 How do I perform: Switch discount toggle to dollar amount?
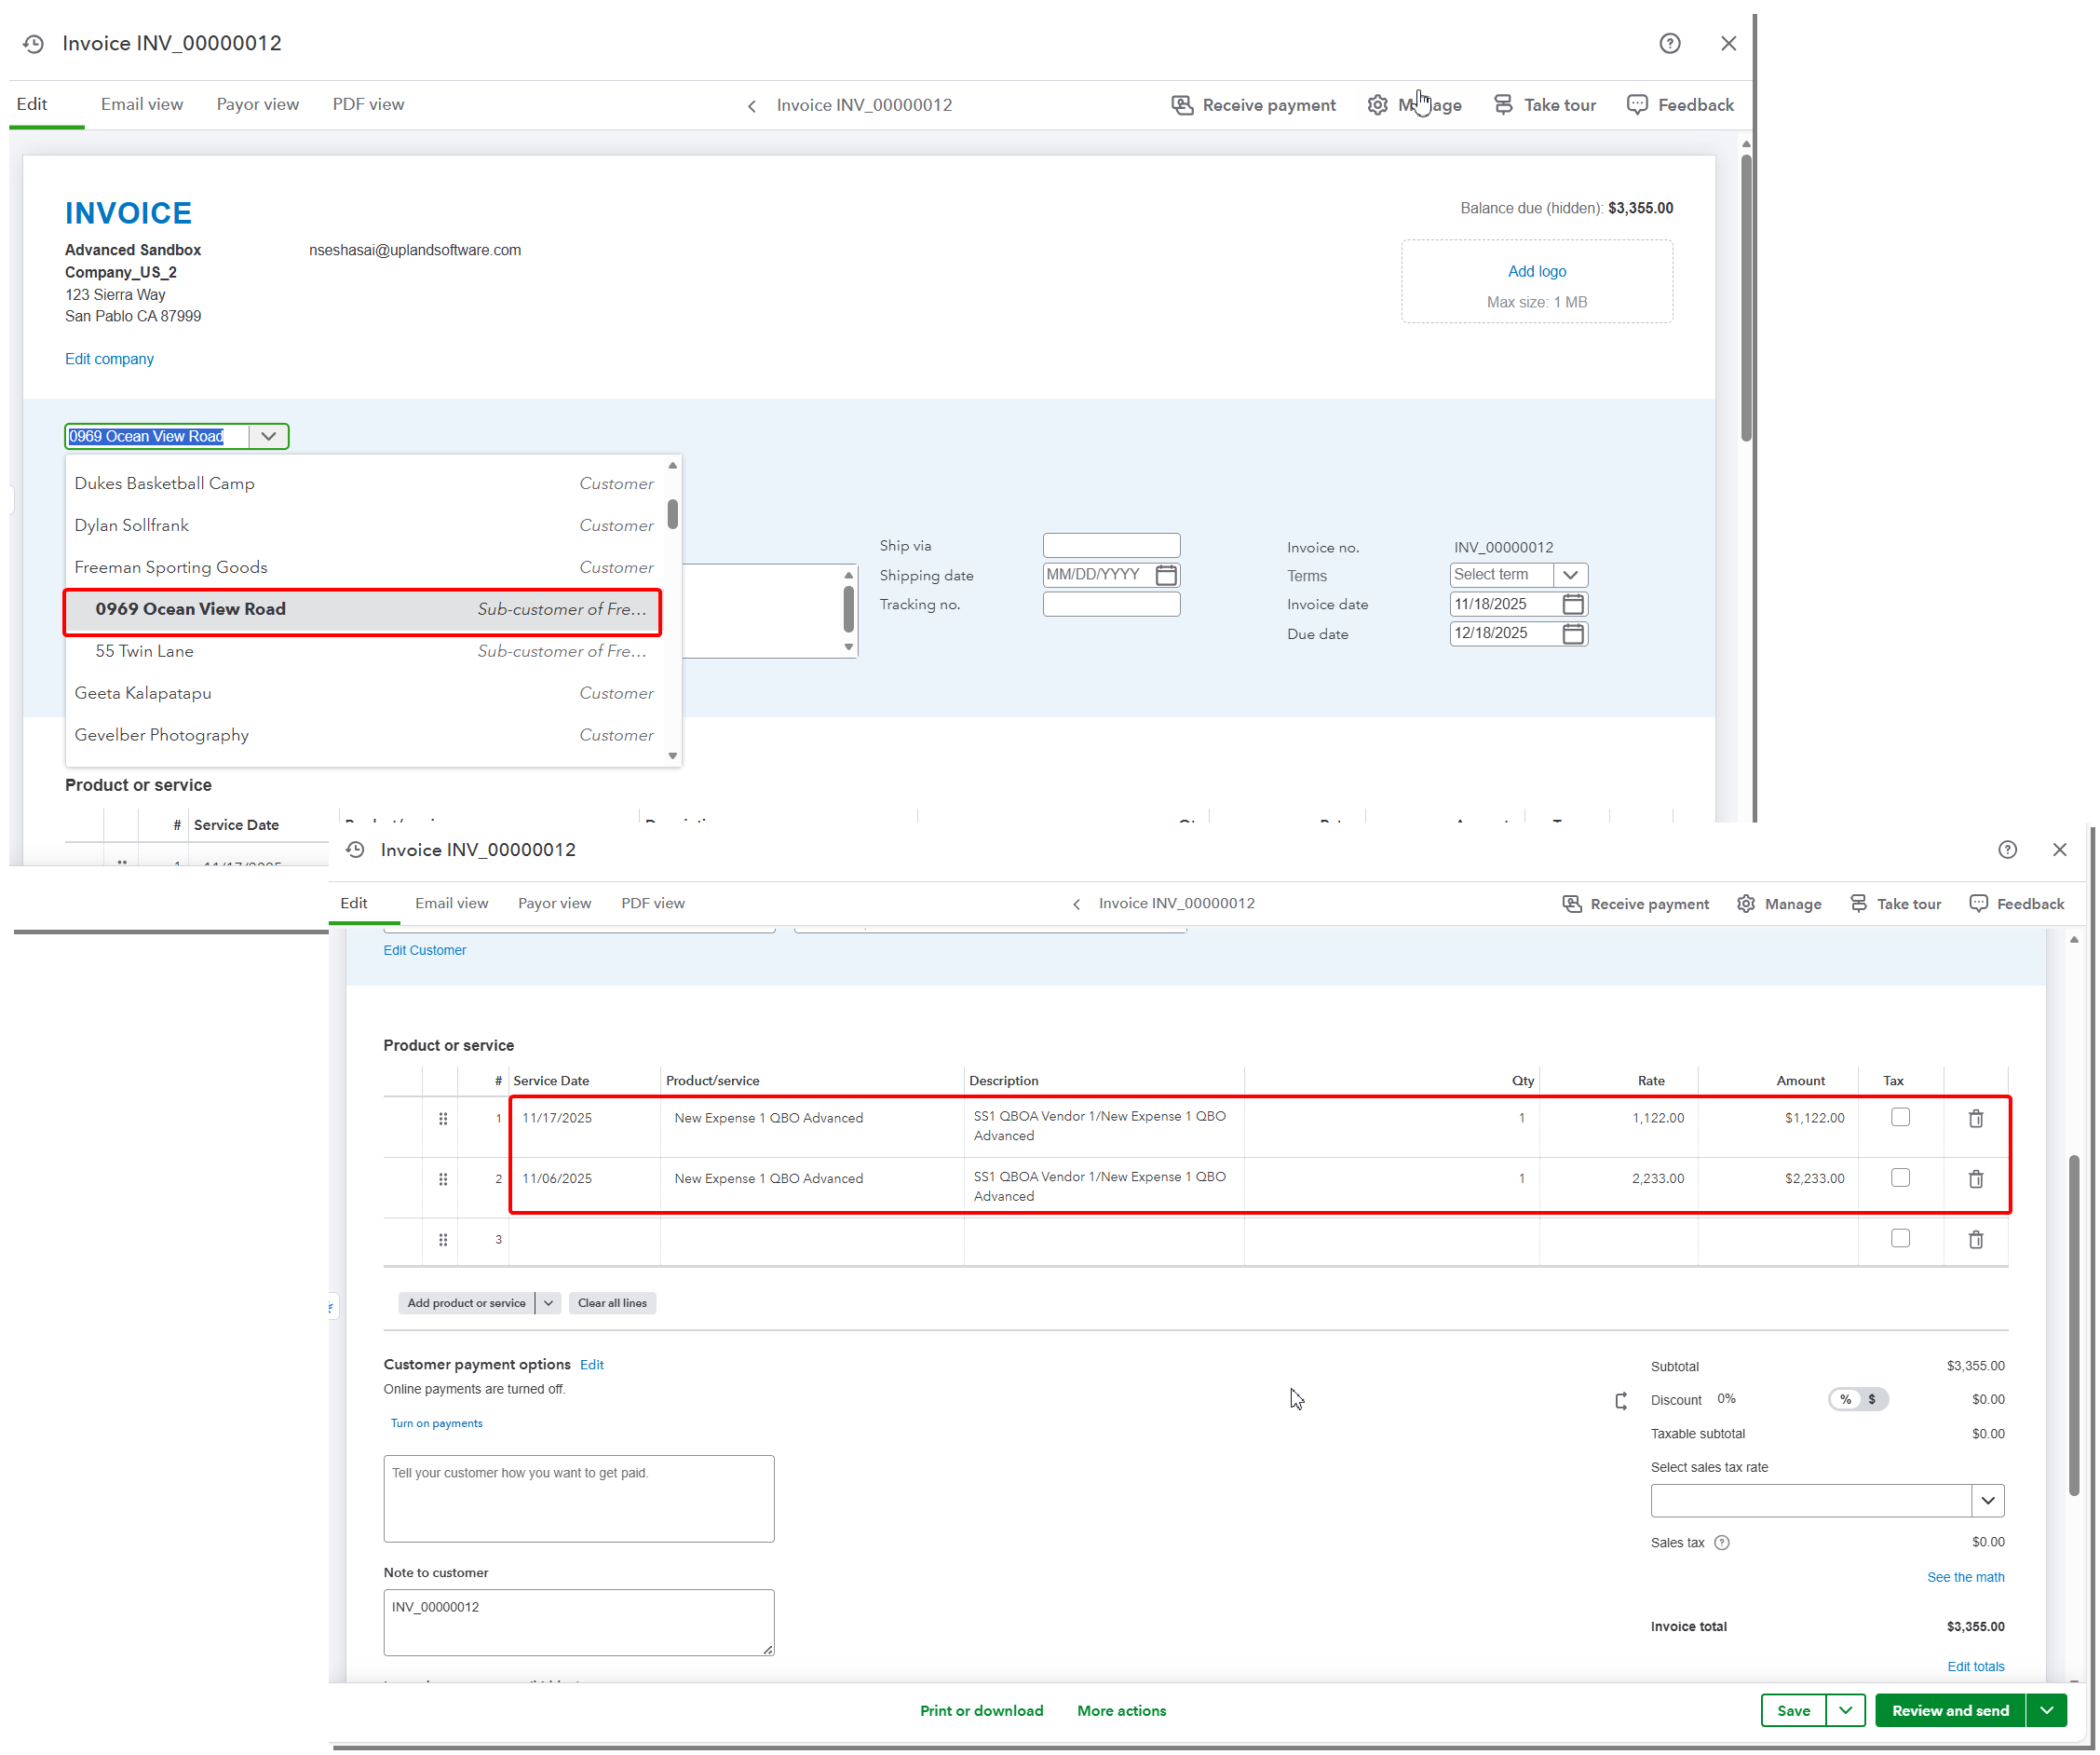click(1871, 1399)
